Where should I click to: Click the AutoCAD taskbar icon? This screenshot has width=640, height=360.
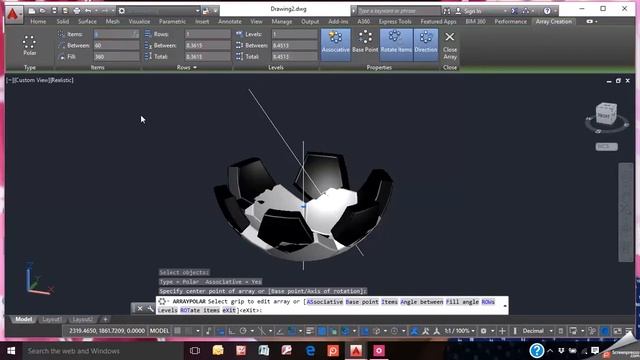tap(356, 351)
